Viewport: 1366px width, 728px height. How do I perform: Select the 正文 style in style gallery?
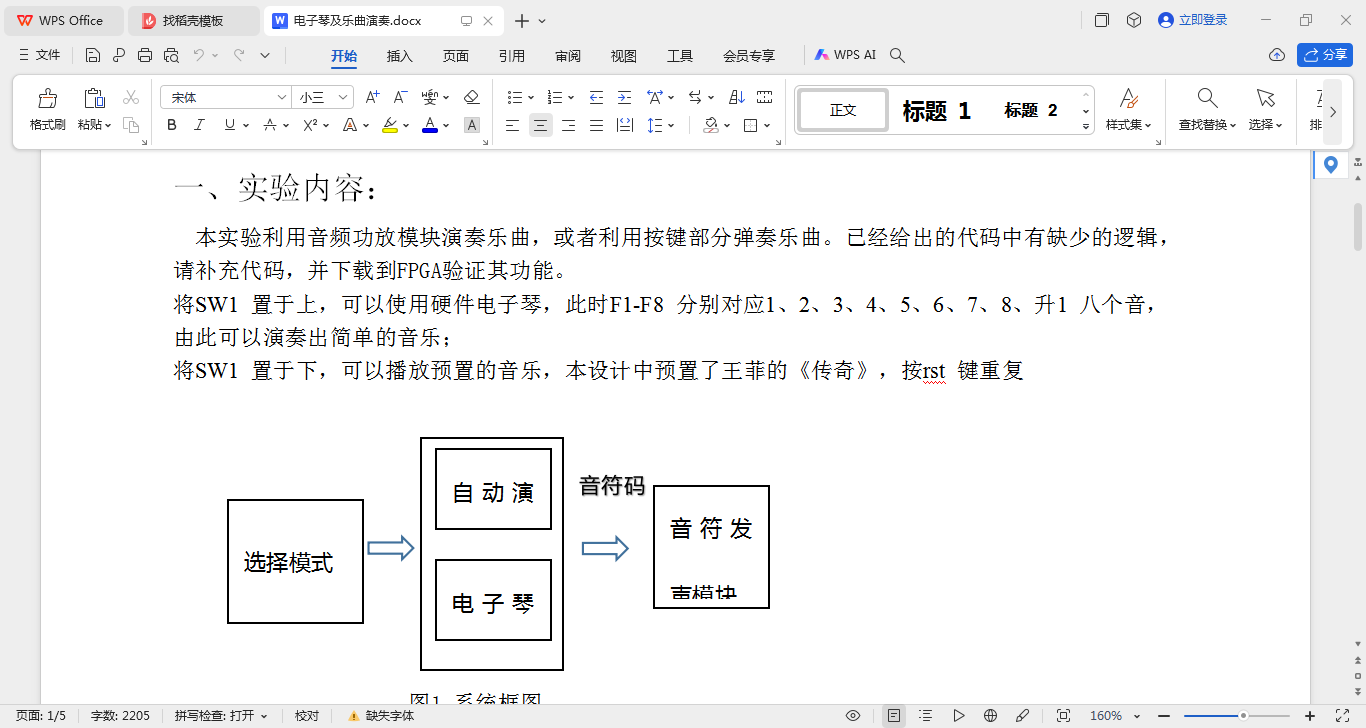click(x=841, y=110)
